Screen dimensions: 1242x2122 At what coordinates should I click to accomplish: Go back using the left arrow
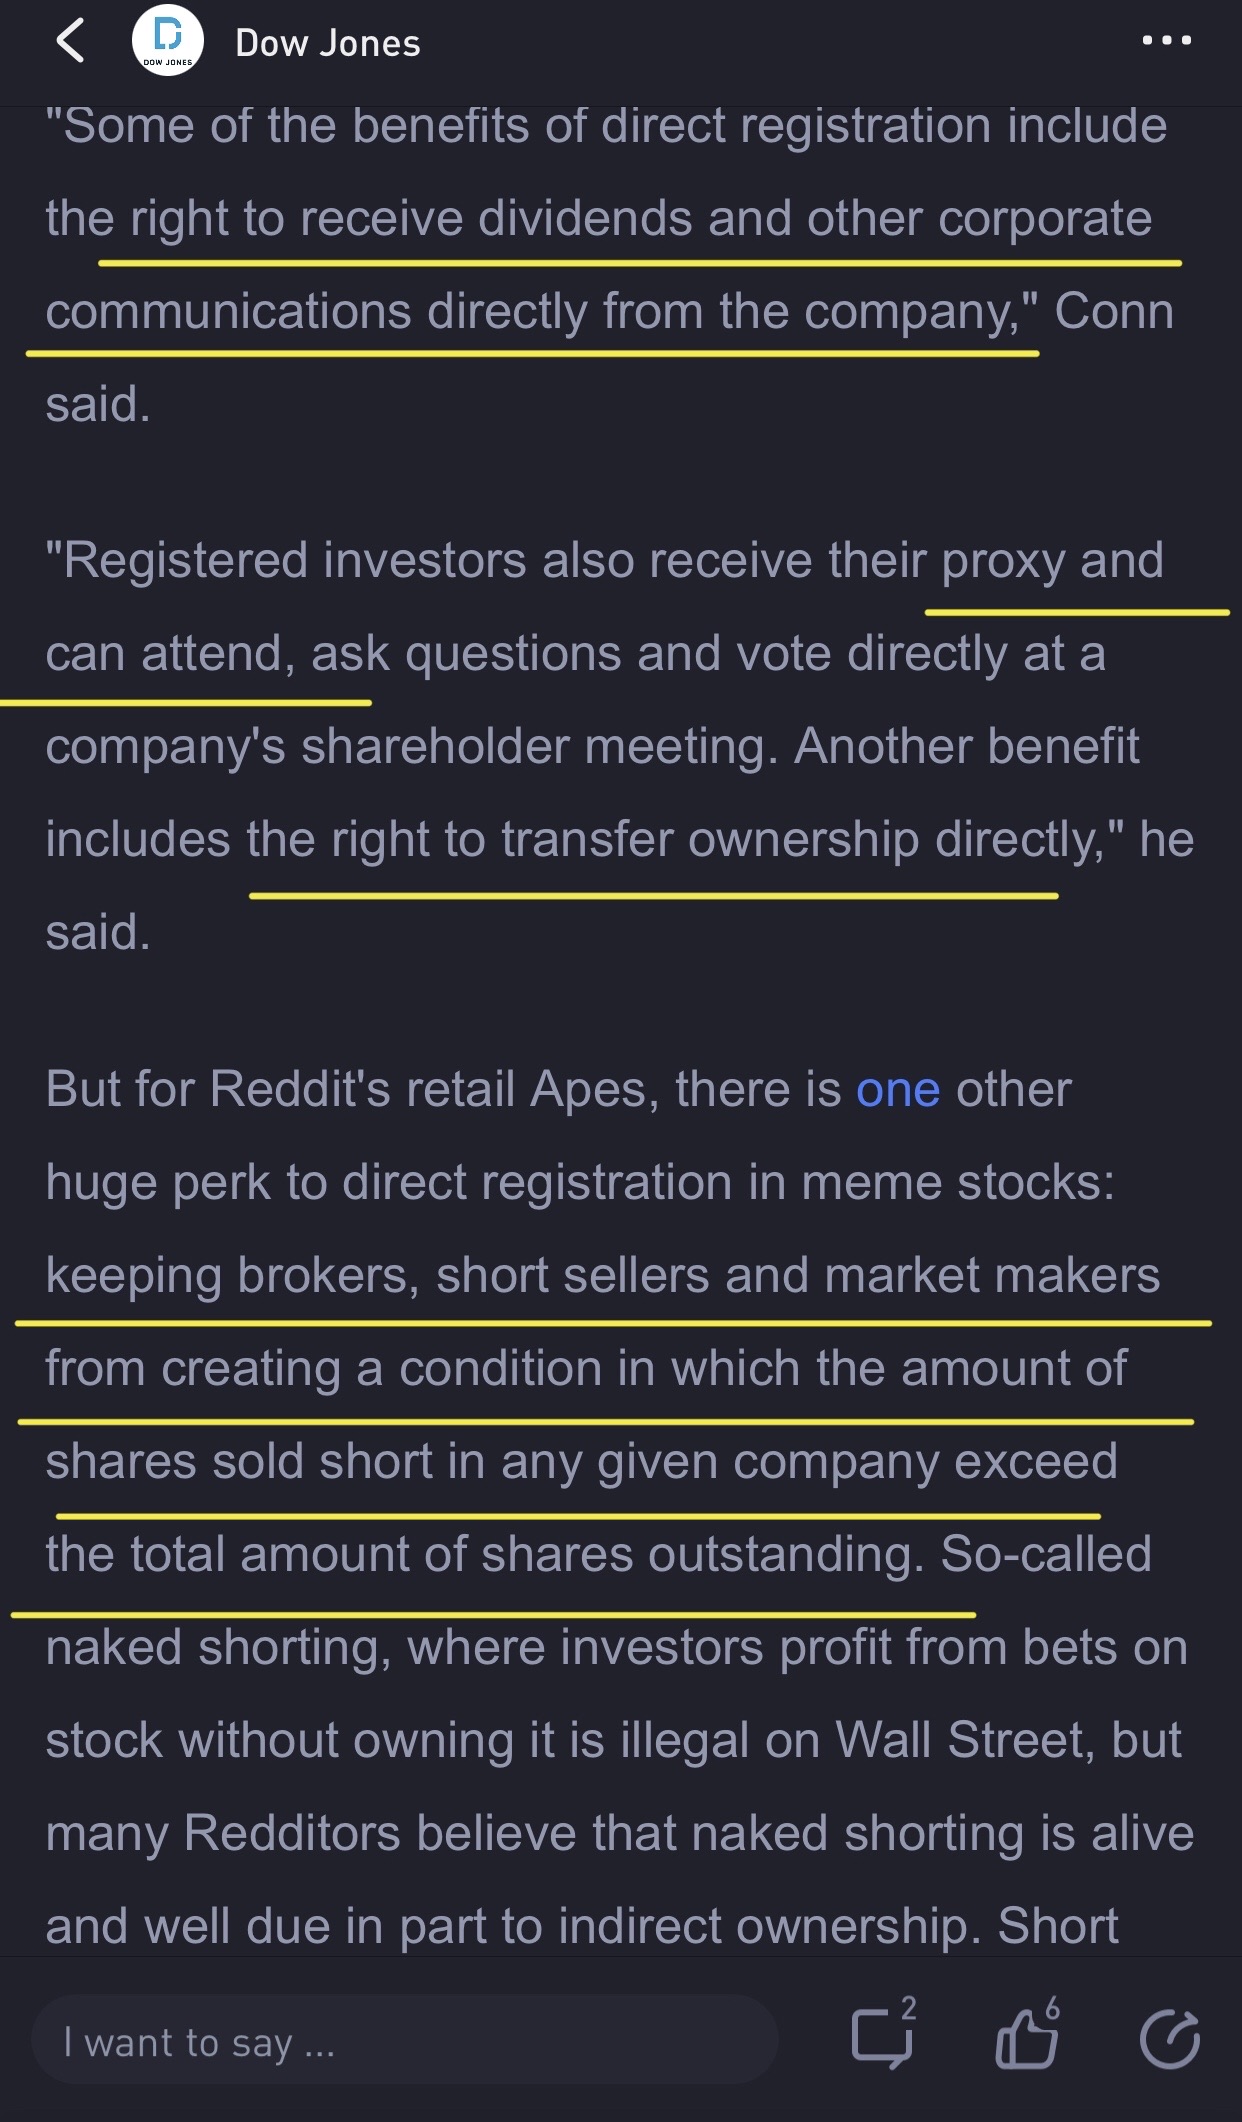click(70, 42)
